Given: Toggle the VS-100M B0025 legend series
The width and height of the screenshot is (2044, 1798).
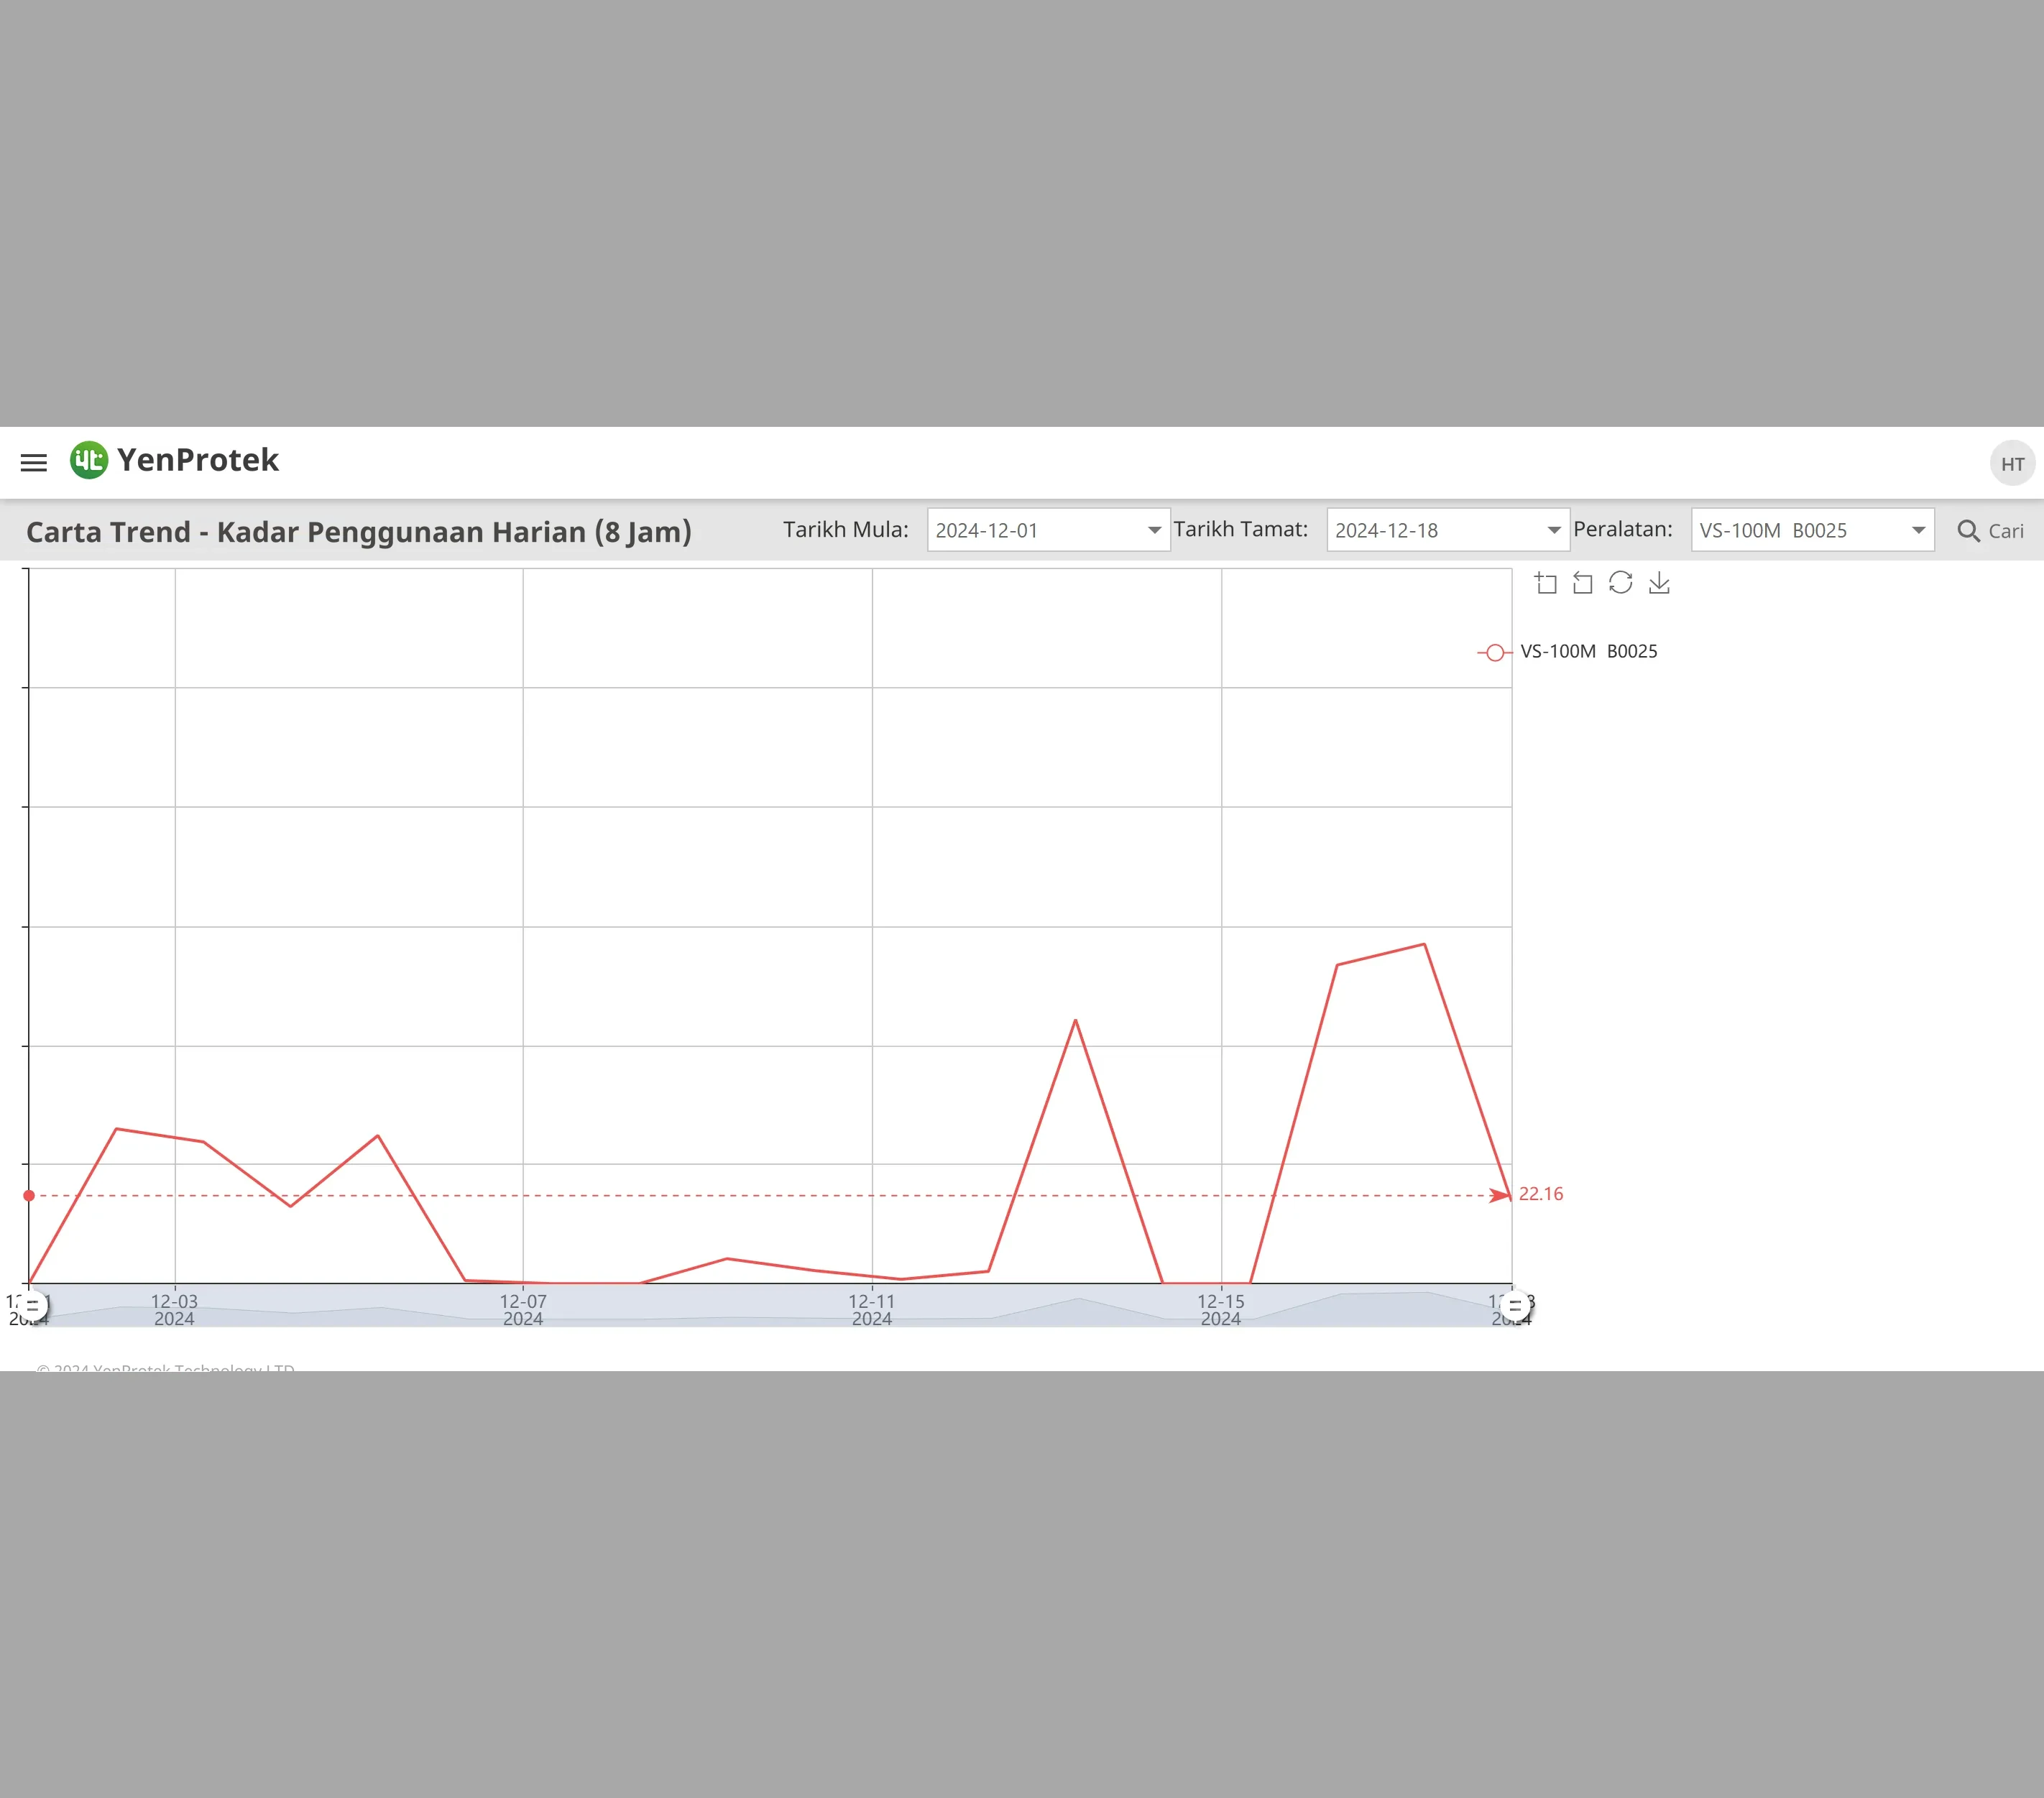Looking at the screenshot, I should pos(1567,652).
